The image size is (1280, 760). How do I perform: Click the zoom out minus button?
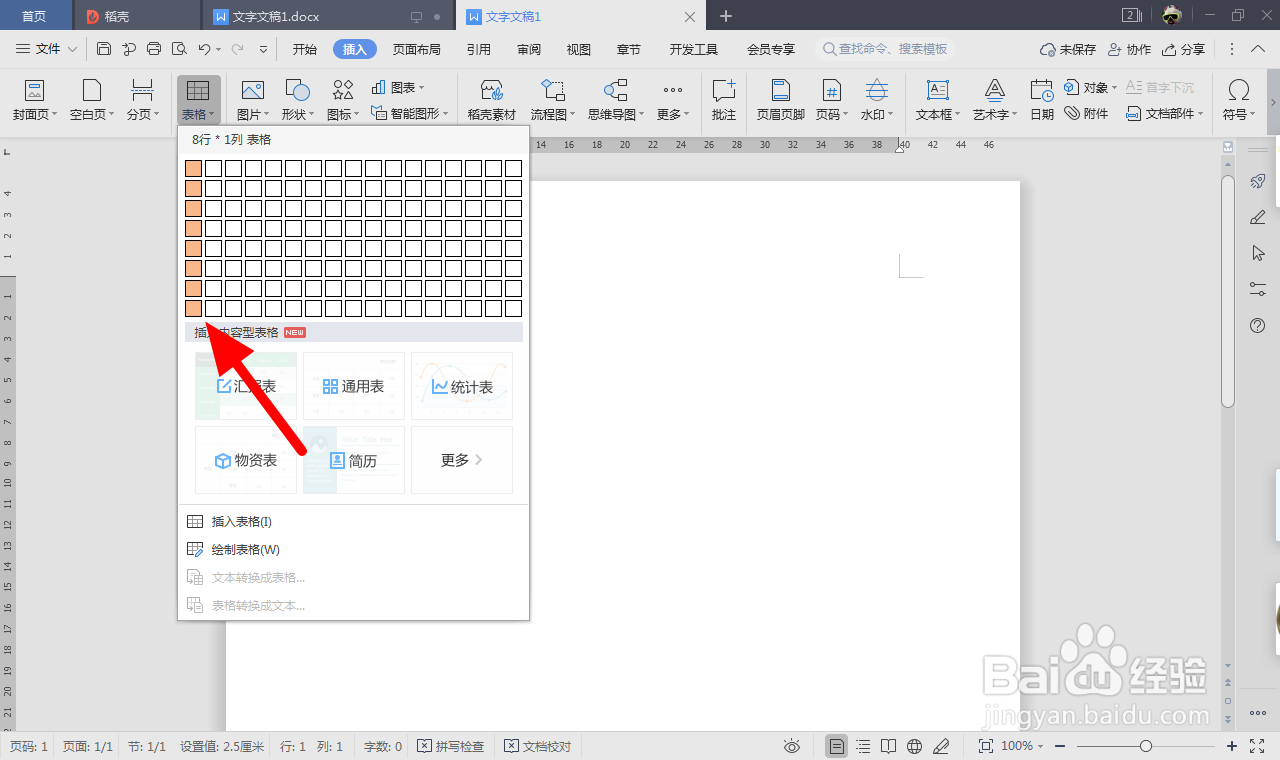pyautogui.click(x=1060, y=746)
